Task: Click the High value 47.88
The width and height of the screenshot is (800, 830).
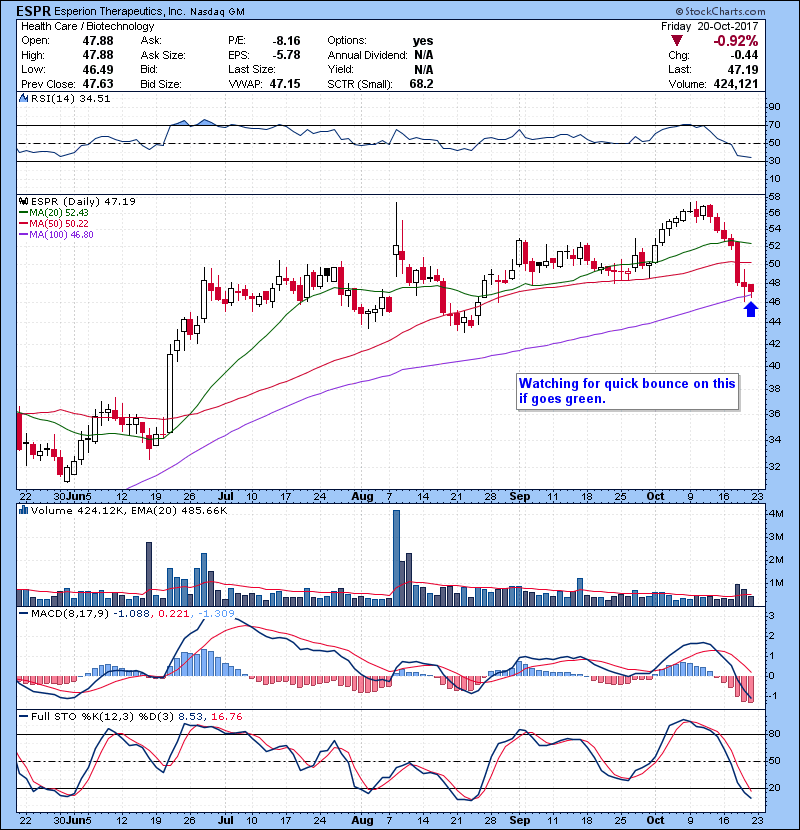Action: tap(98, 55)
